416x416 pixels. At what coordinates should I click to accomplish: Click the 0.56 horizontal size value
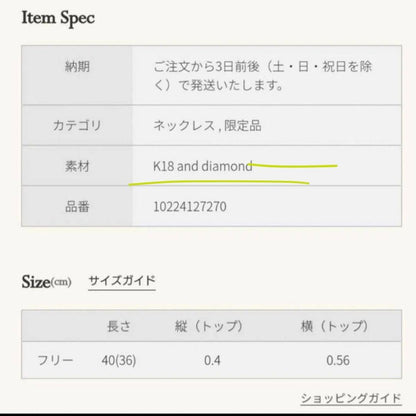[338, 360]
